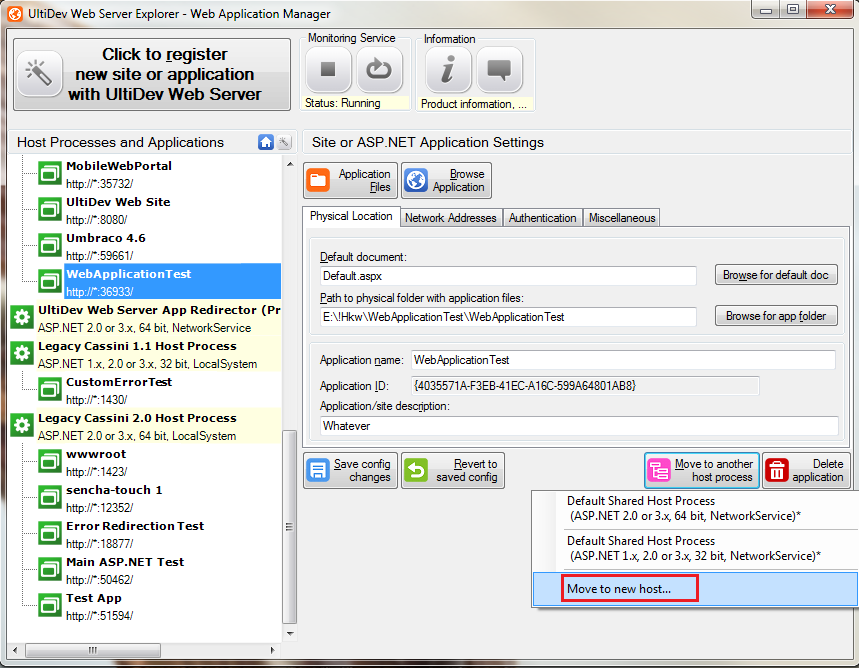Click the home icon in Host Processes header
The height and width of the screenshot is (668, 859).
[x=266, y=142]
